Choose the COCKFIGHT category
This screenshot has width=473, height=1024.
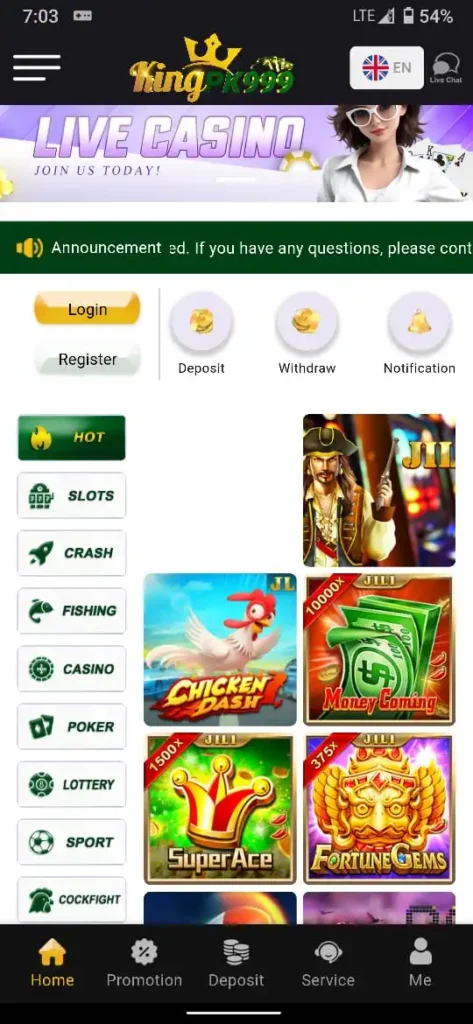(x=71, y=900)
